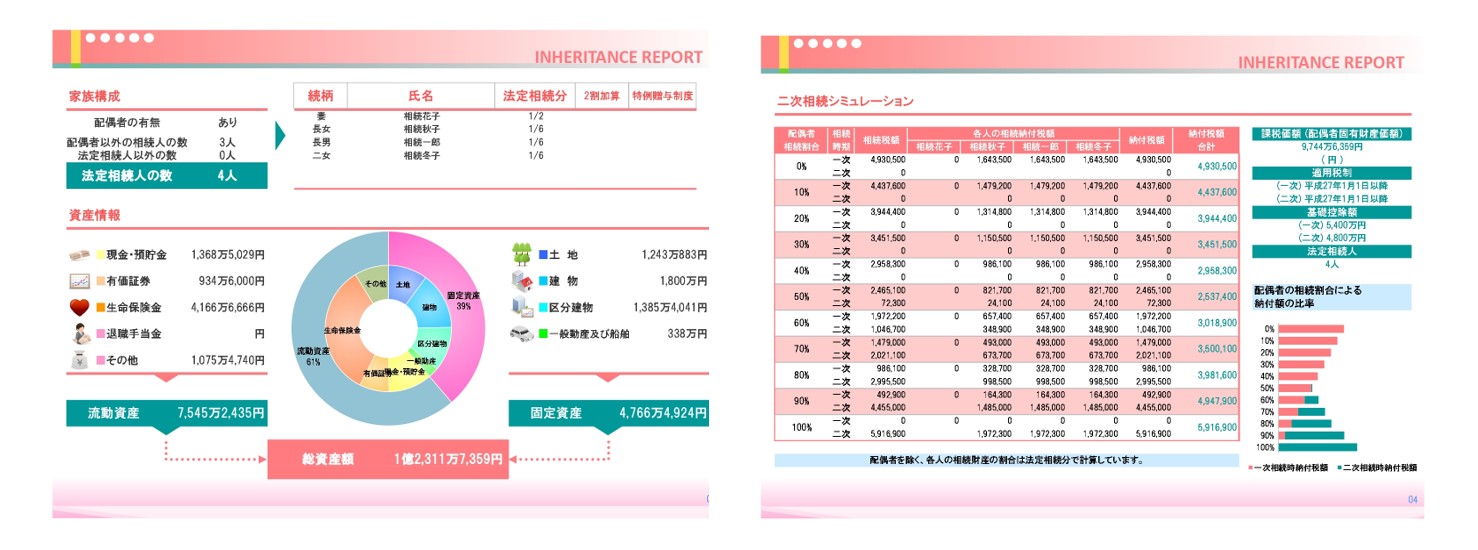Image resolution: width=1478 pixels, height=550 pixels.
Task: Select the 50% spouse inheritance ratio row
Action: [x=1006, y=297]
